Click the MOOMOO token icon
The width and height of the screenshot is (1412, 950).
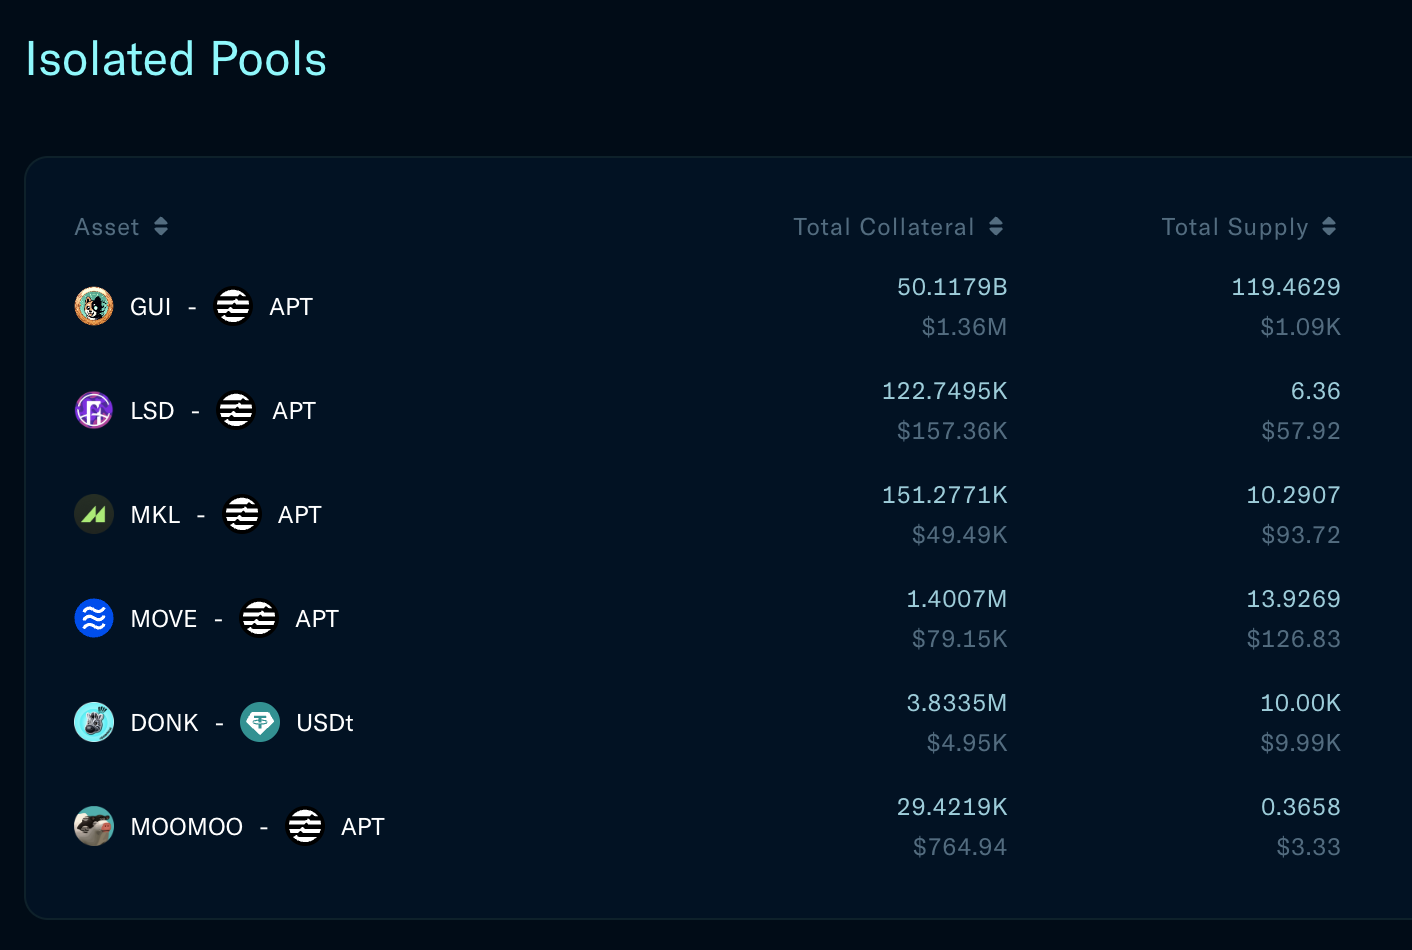tap(94, 826)
